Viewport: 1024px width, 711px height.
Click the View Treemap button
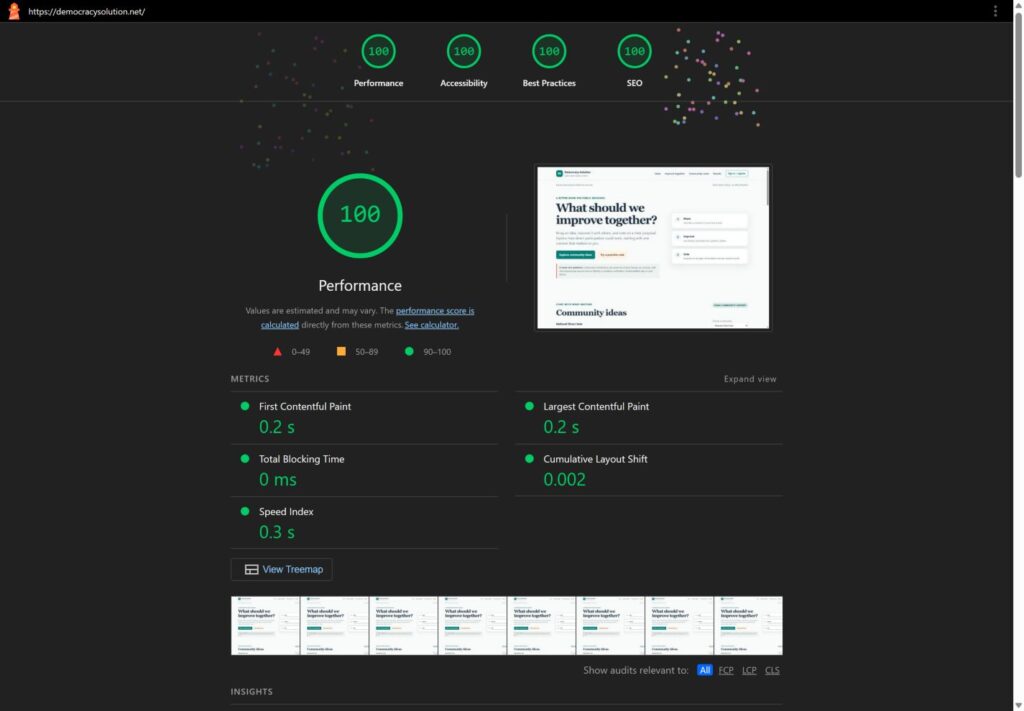coord(281,569)
